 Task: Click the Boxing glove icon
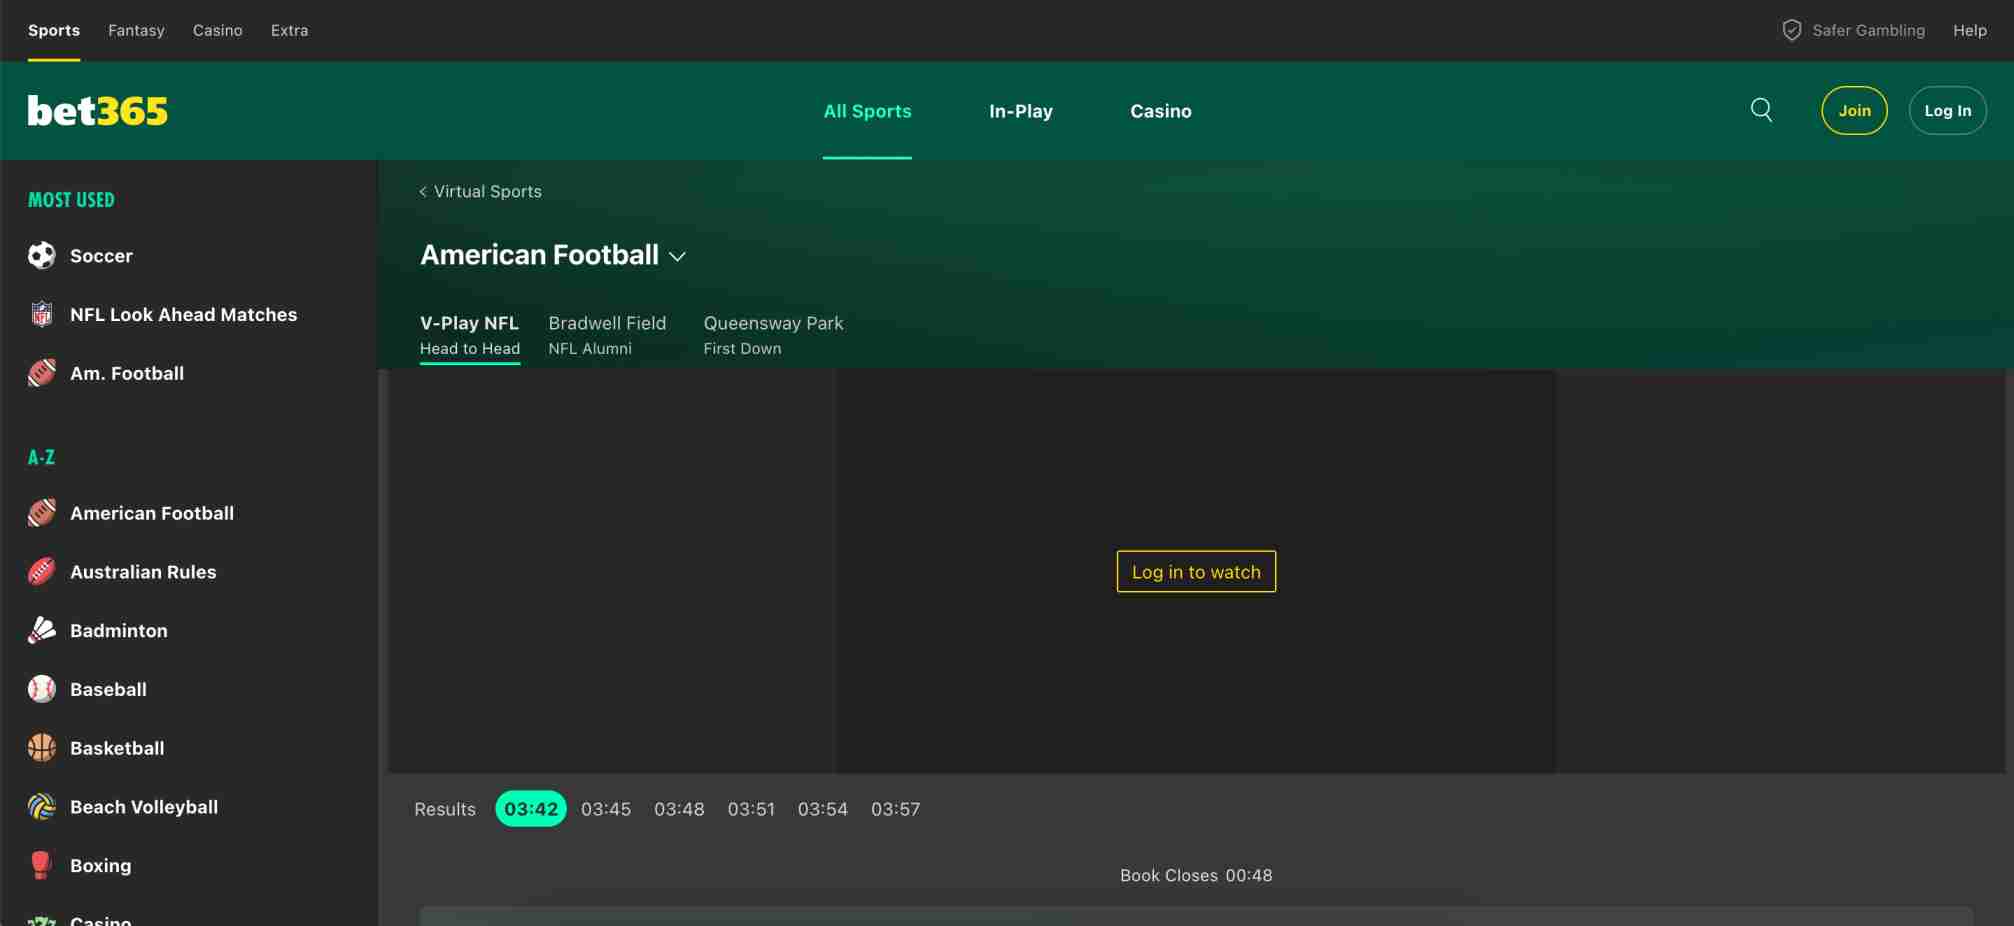tap(42, 866)
